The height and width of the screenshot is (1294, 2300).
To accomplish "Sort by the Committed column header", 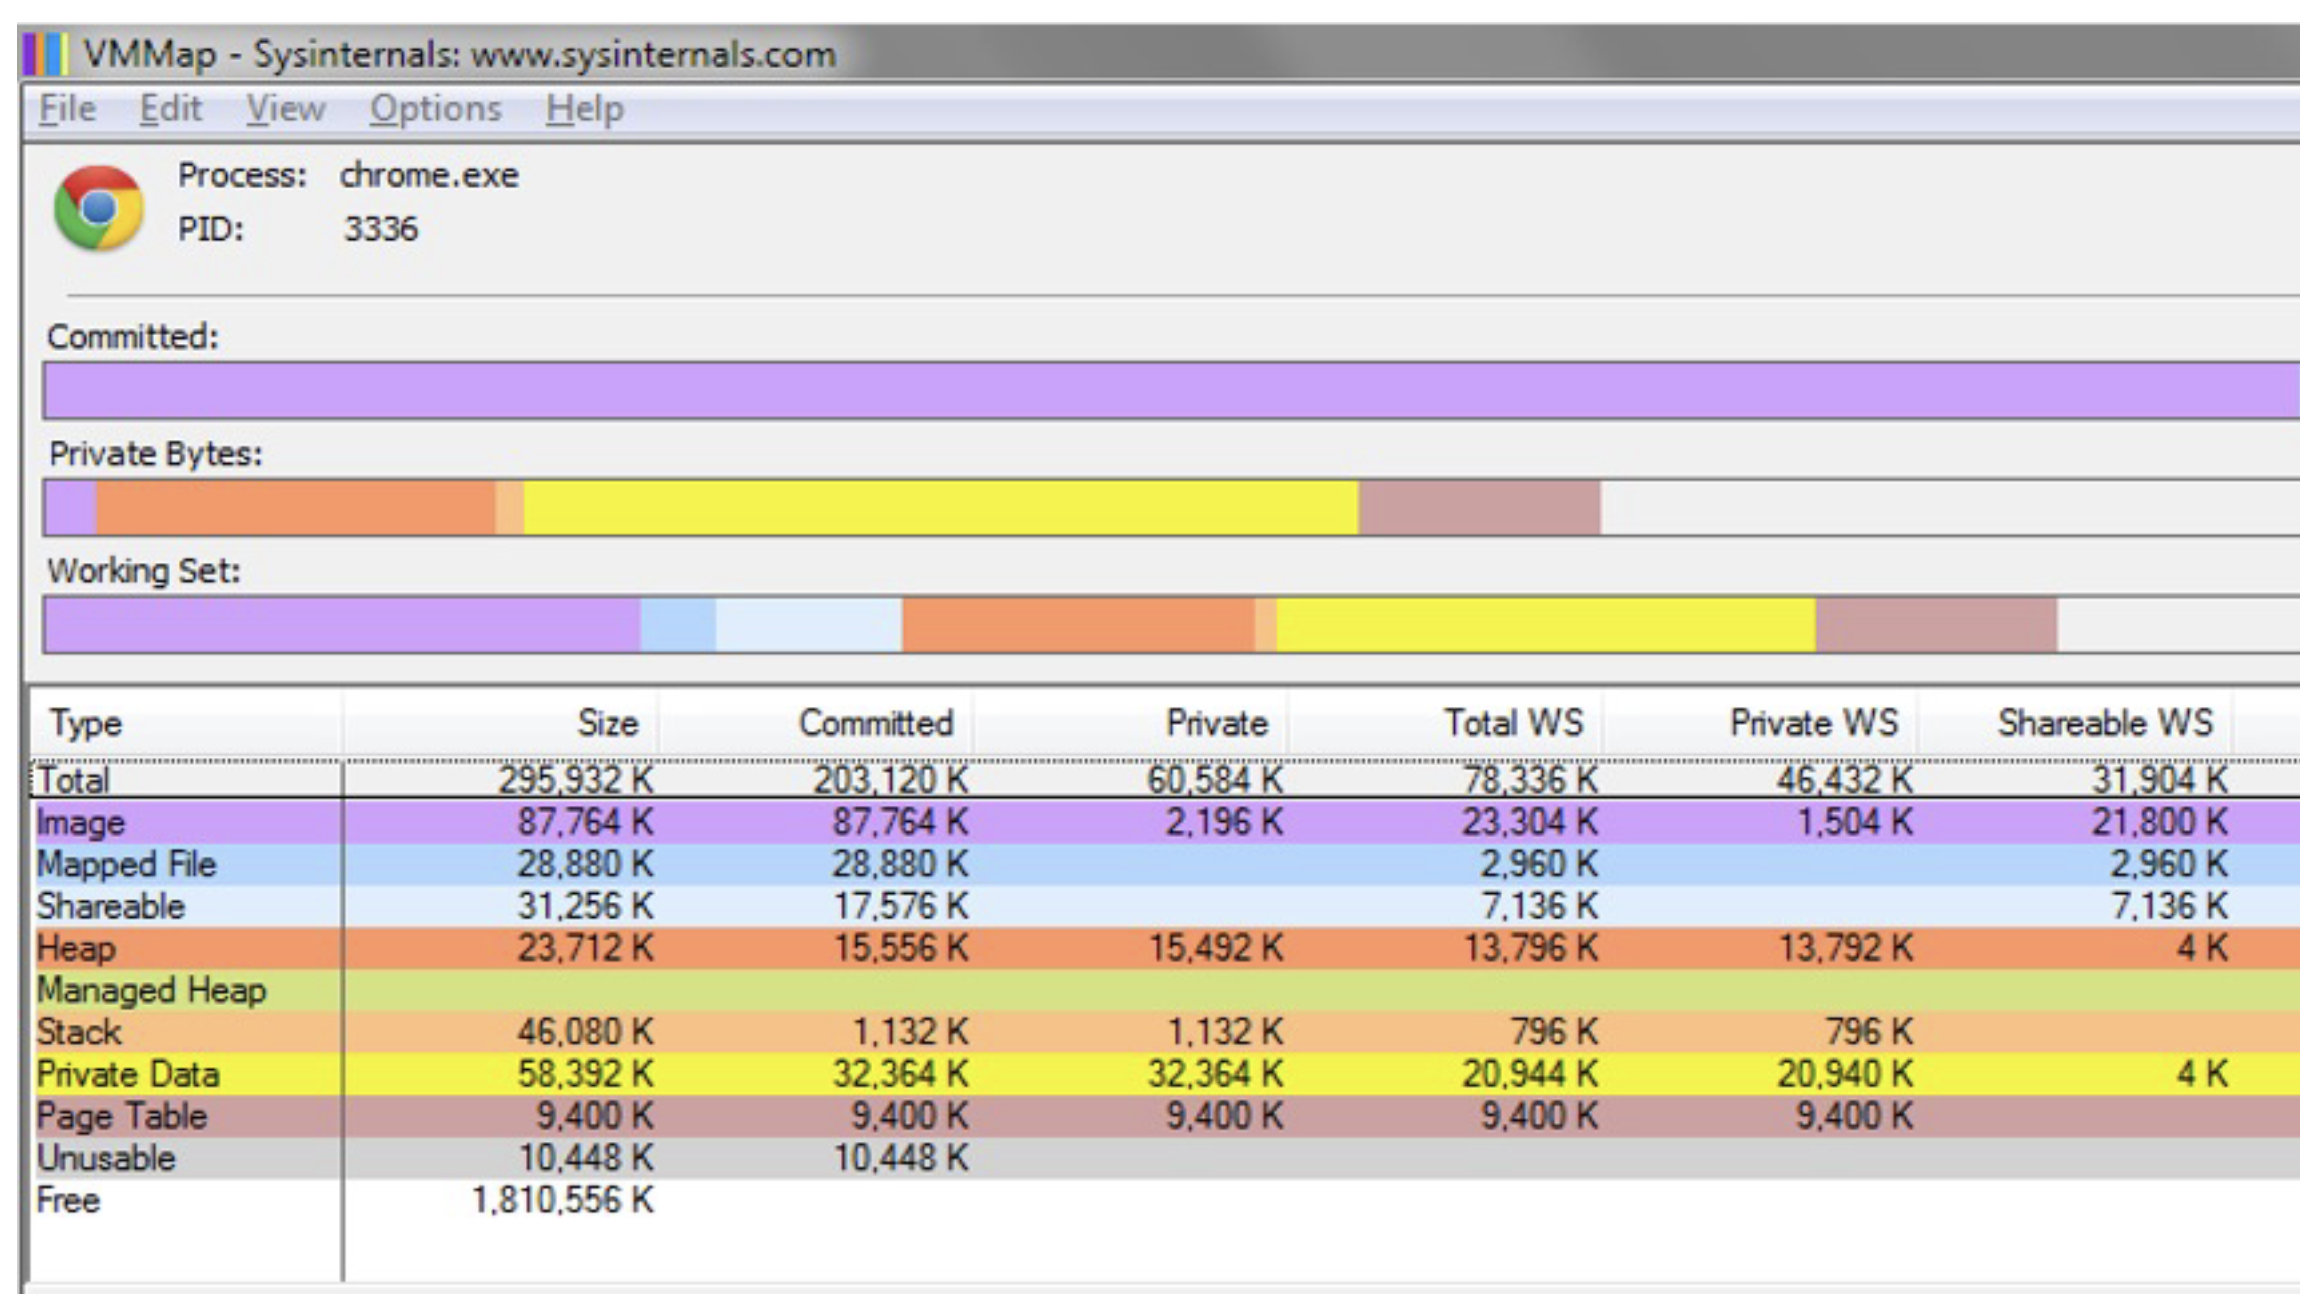I will point(816,723).
